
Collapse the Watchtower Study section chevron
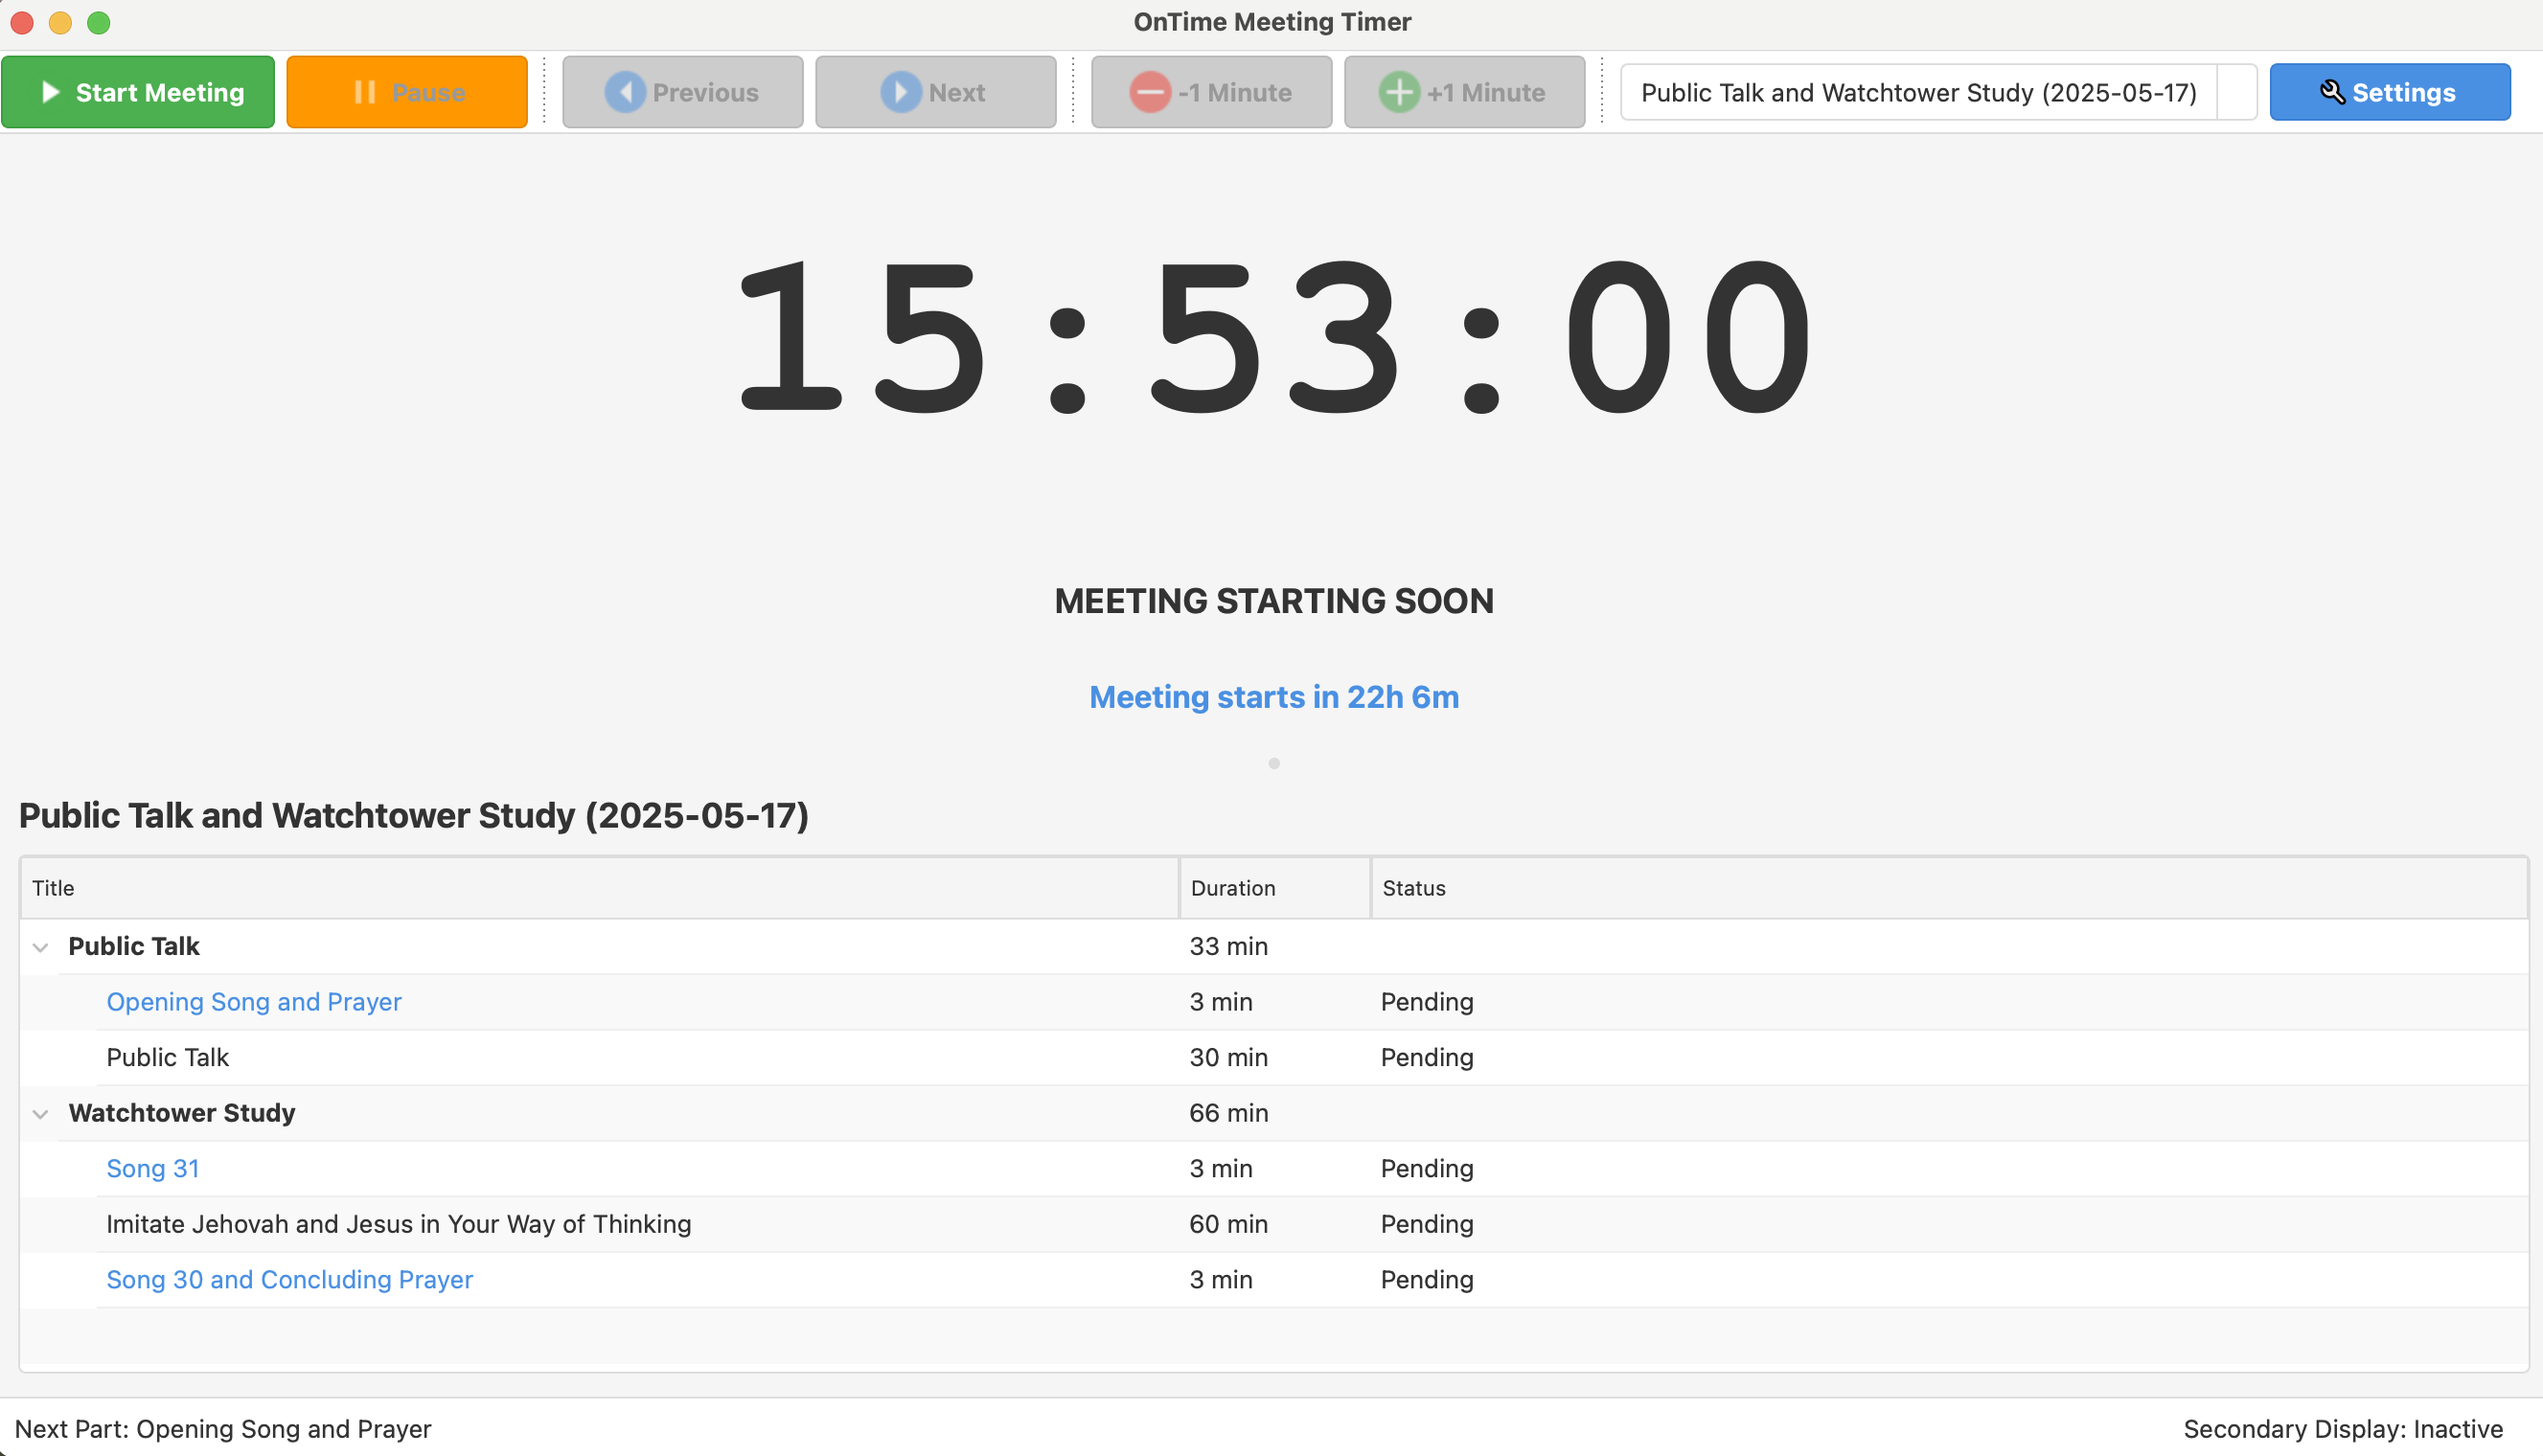click(x=40, y=1113)
